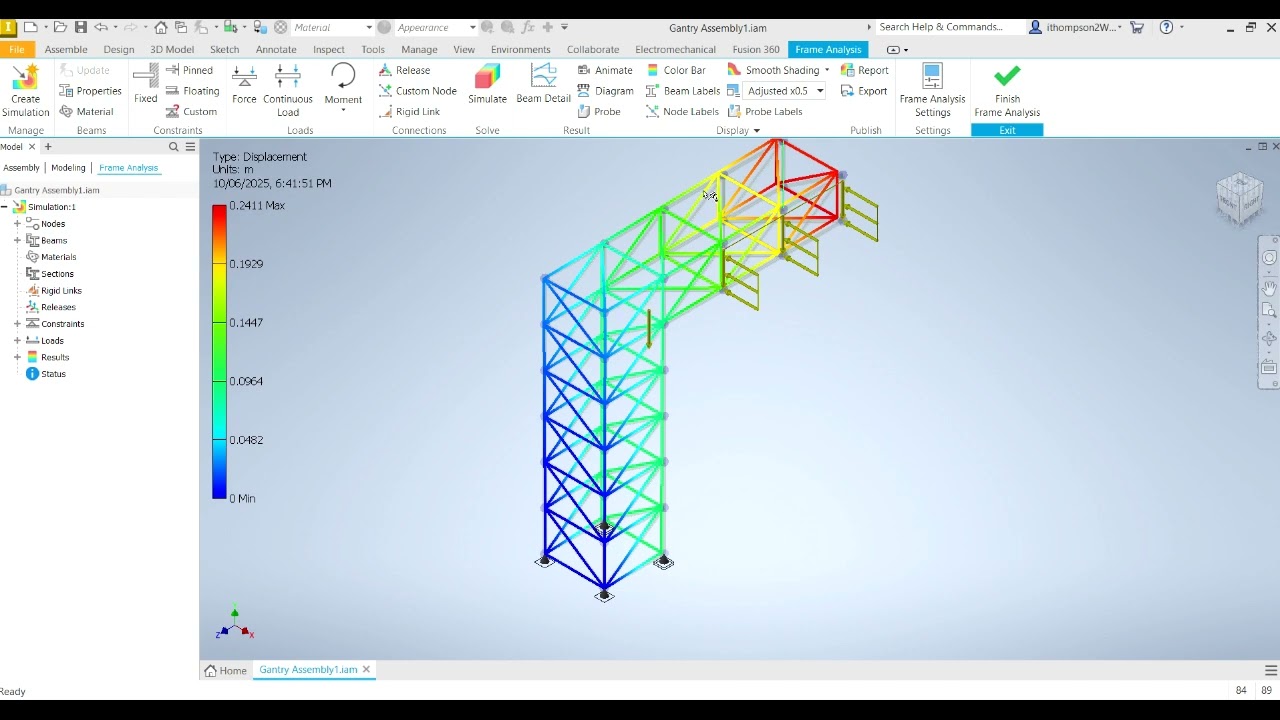Viewport: 1280px width, 720px height.
Task: Open the Diagram result tool
Action: pyautogui.click(x=605, y=91)
